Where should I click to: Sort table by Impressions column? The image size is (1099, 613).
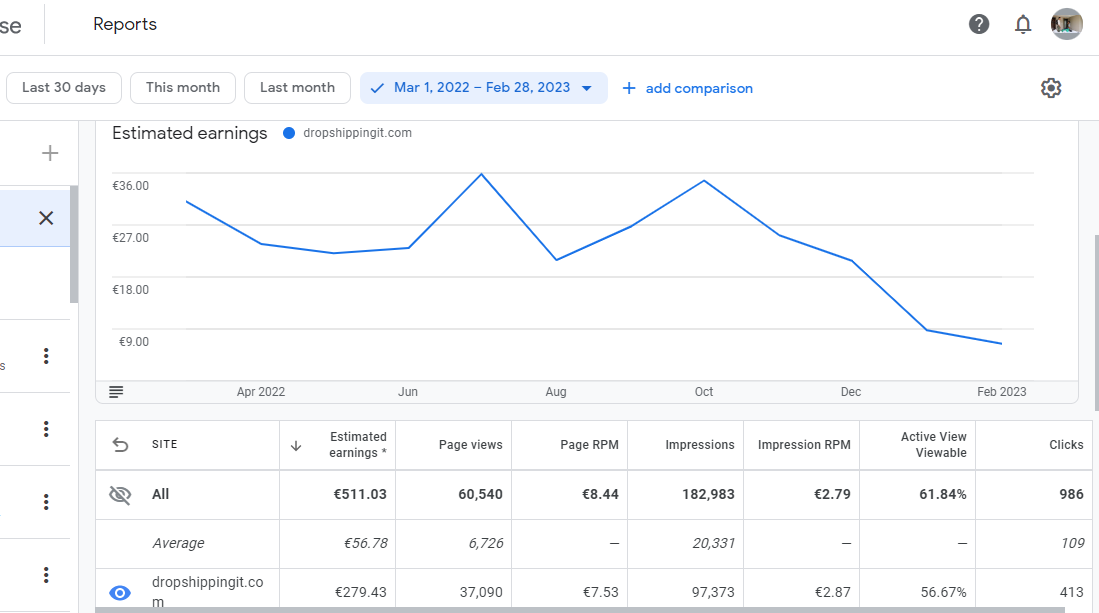point(699,445)
